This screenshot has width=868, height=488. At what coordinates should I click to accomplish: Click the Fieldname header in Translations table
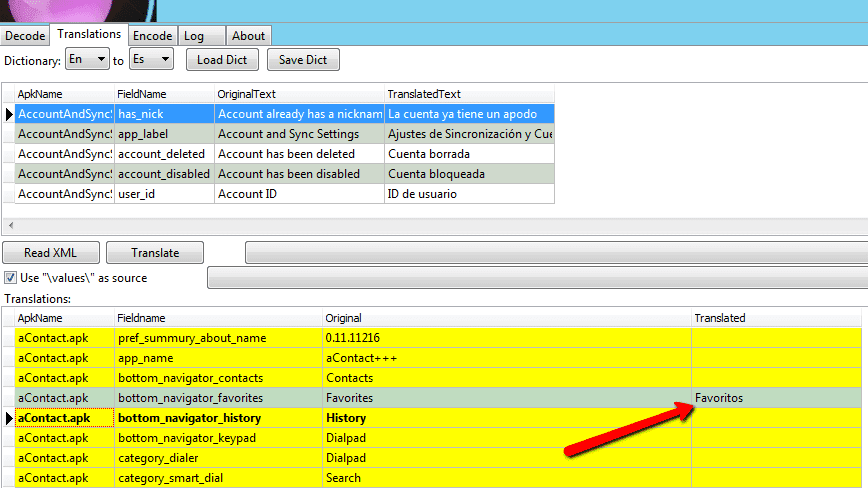(x=218, y=318)
